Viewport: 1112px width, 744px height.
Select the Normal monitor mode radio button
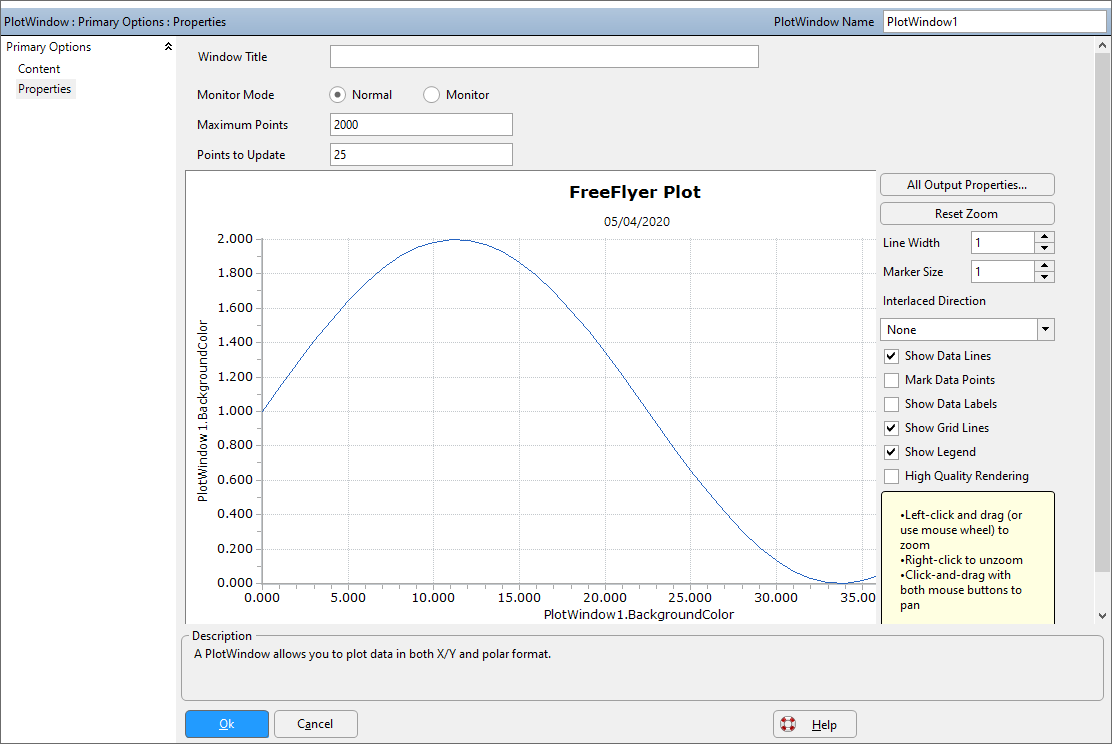(338, 95)
